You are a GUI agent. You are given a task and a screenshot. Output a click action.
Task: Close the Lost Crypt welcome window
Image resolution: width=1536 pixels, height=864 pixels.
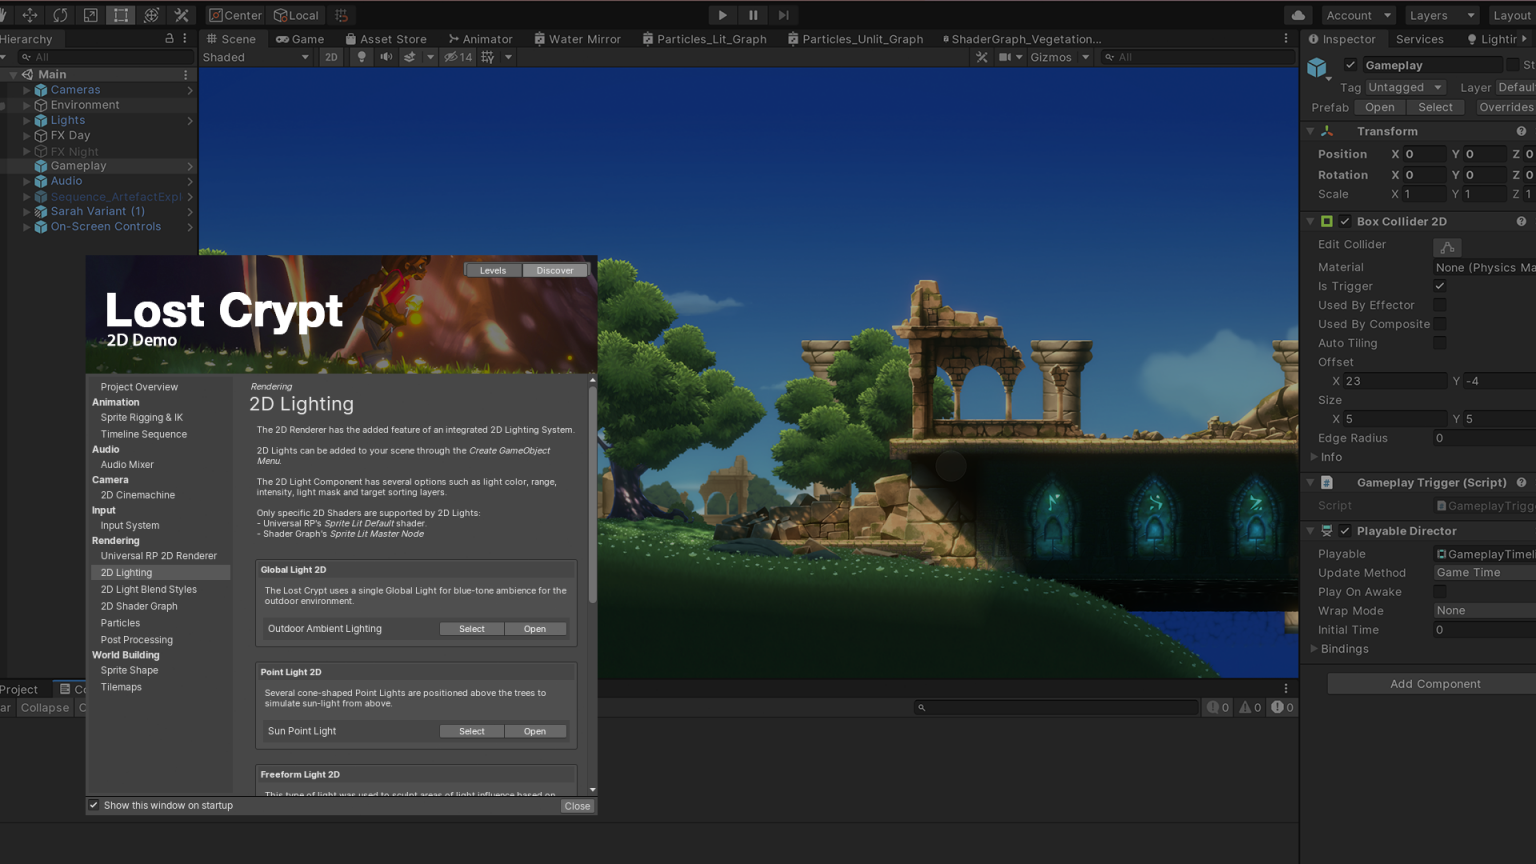click(x=577, y=806)
